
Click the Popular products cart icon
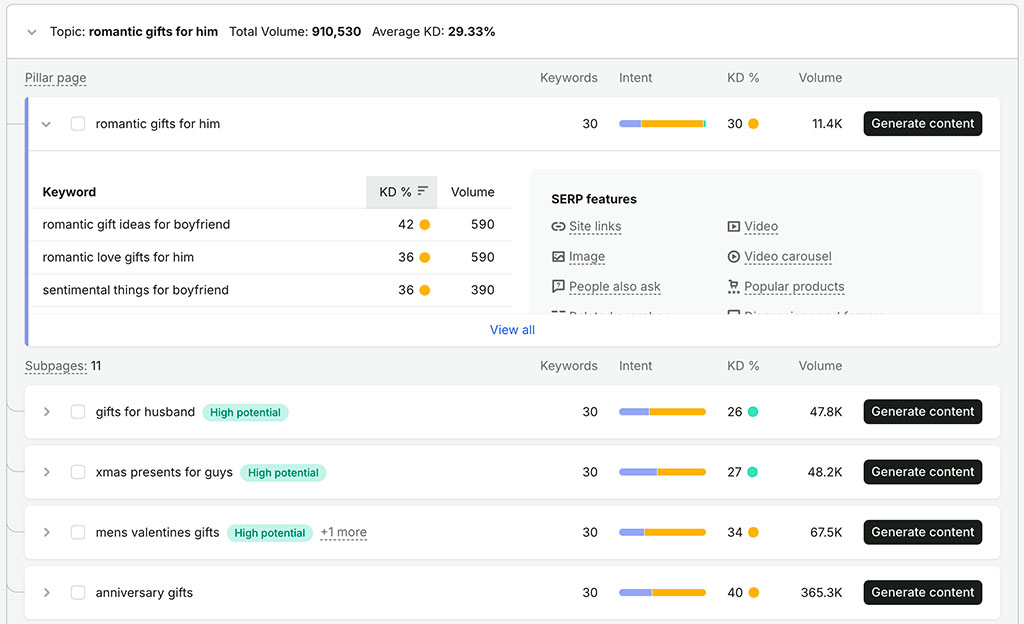click(733, 287)
